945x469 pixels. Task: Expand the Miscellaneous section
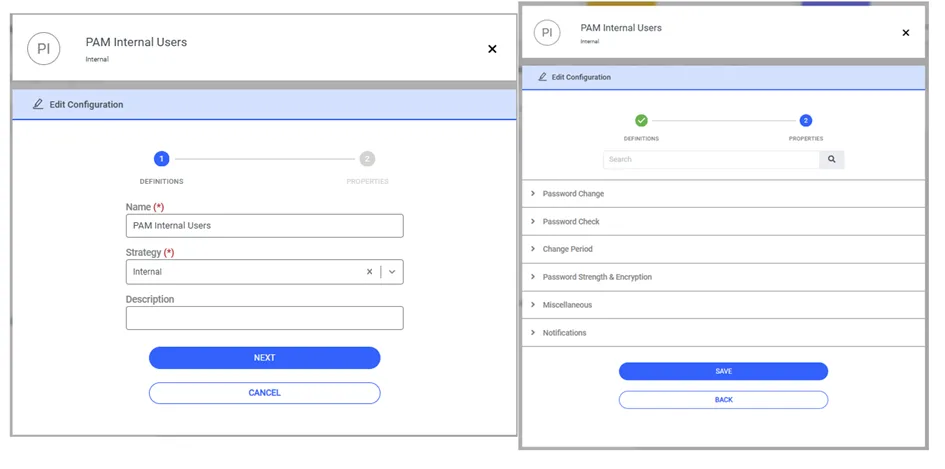click(723, 304)
